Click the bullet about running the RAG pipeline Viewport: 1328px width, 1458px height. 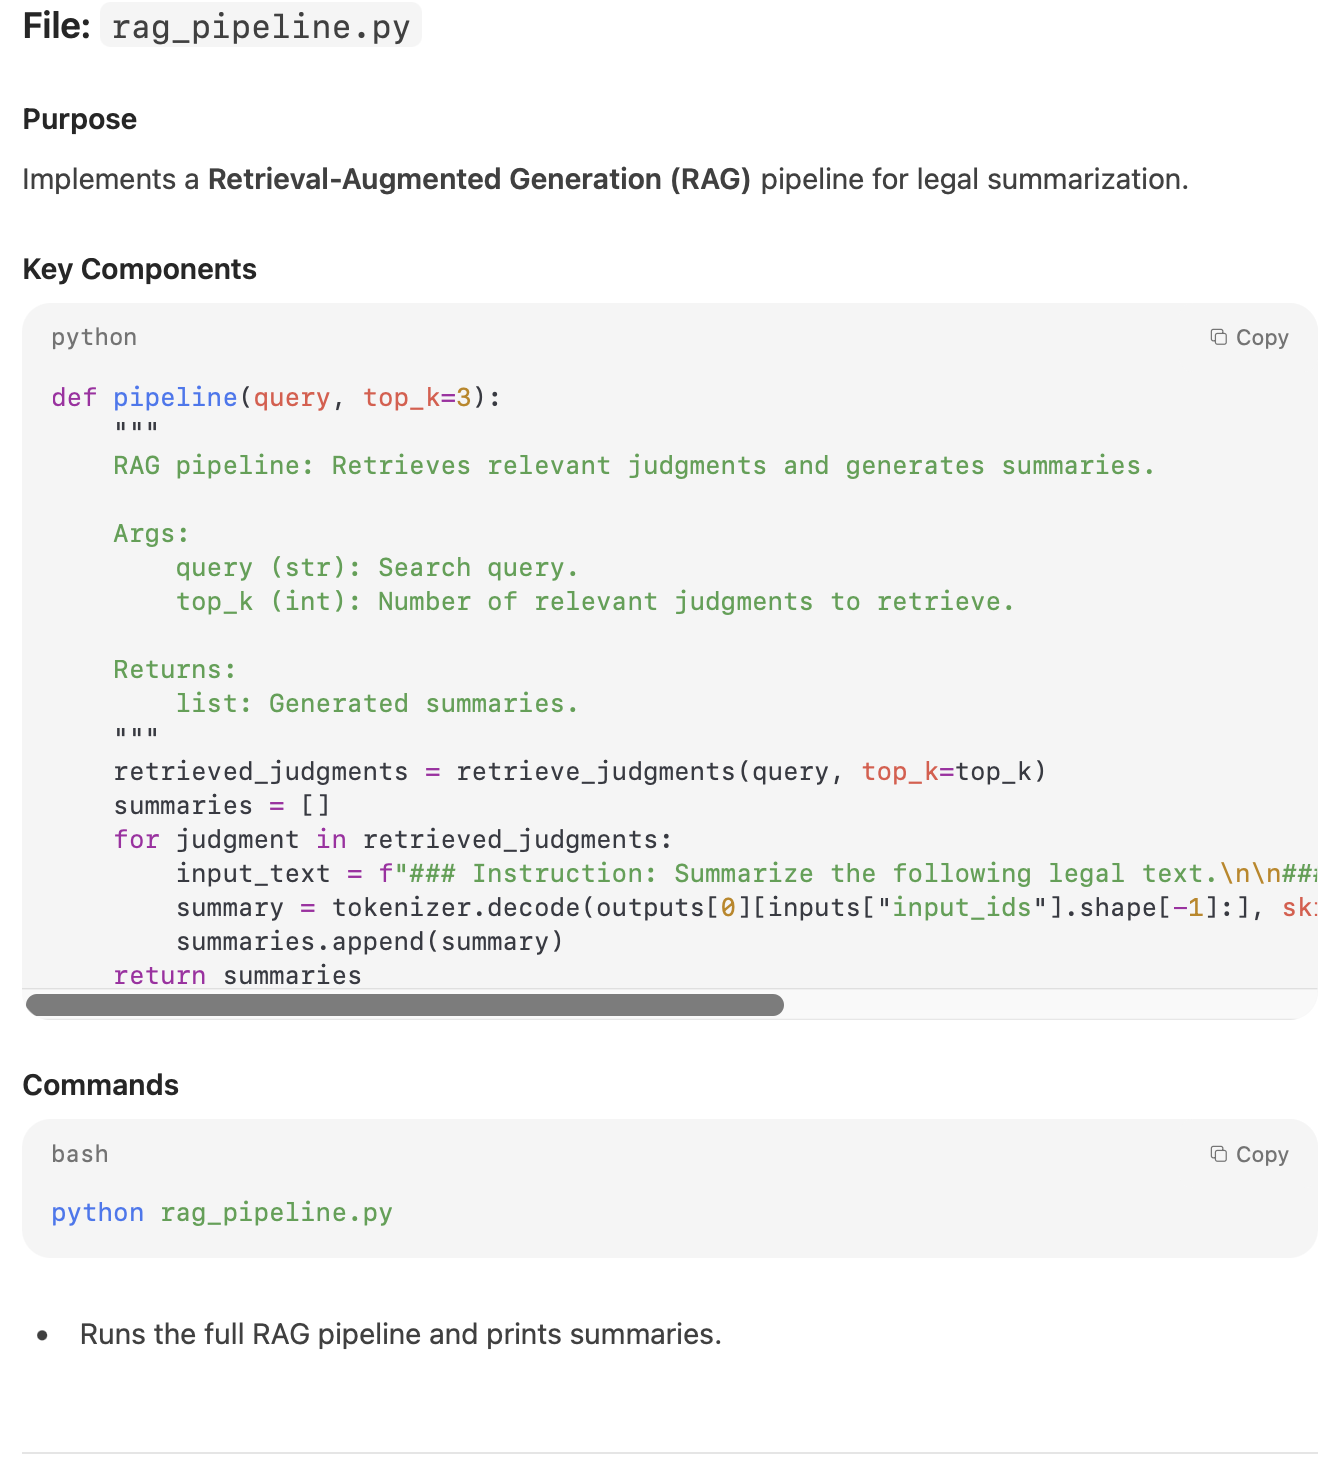(400, 1334)
